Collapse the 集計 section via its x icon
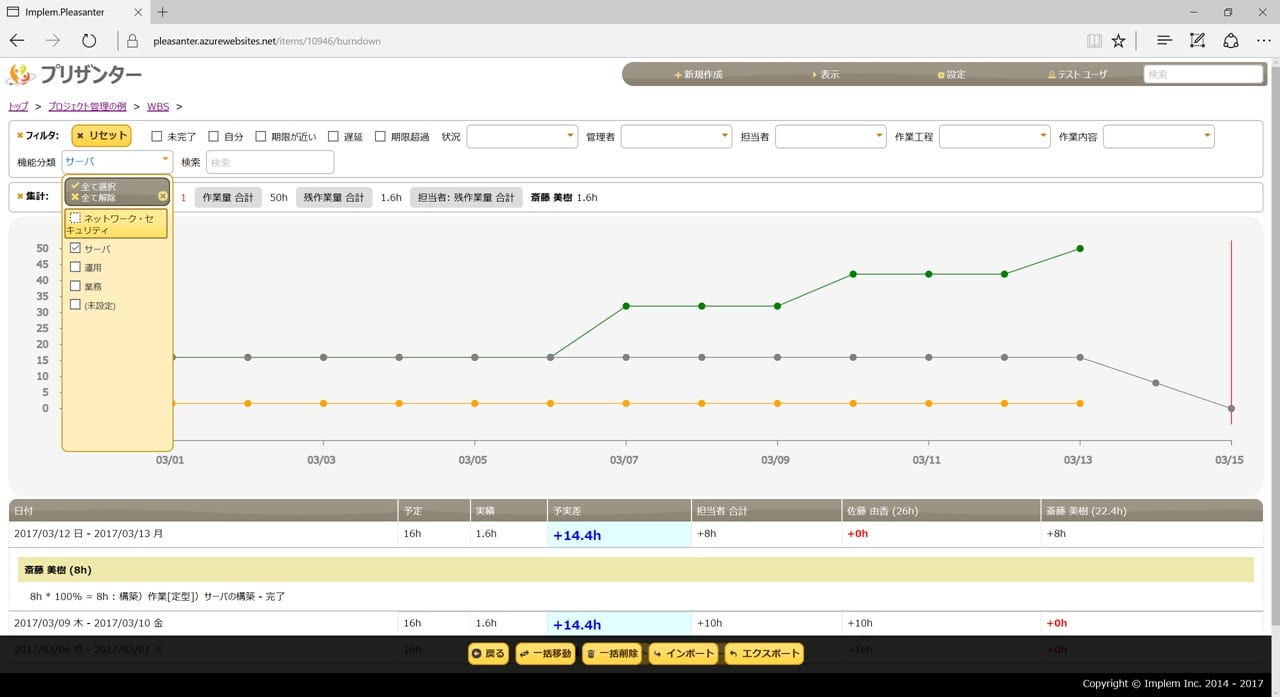 click(x=20, y=197)
